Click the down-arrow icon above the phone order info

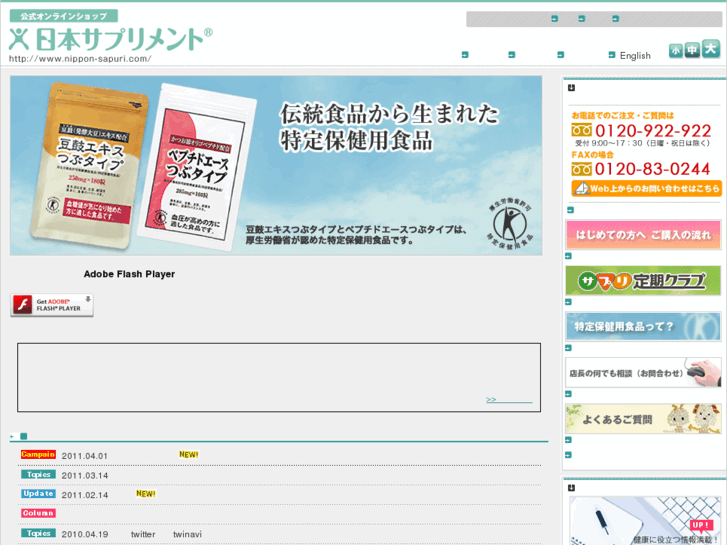tap(571, 88)
